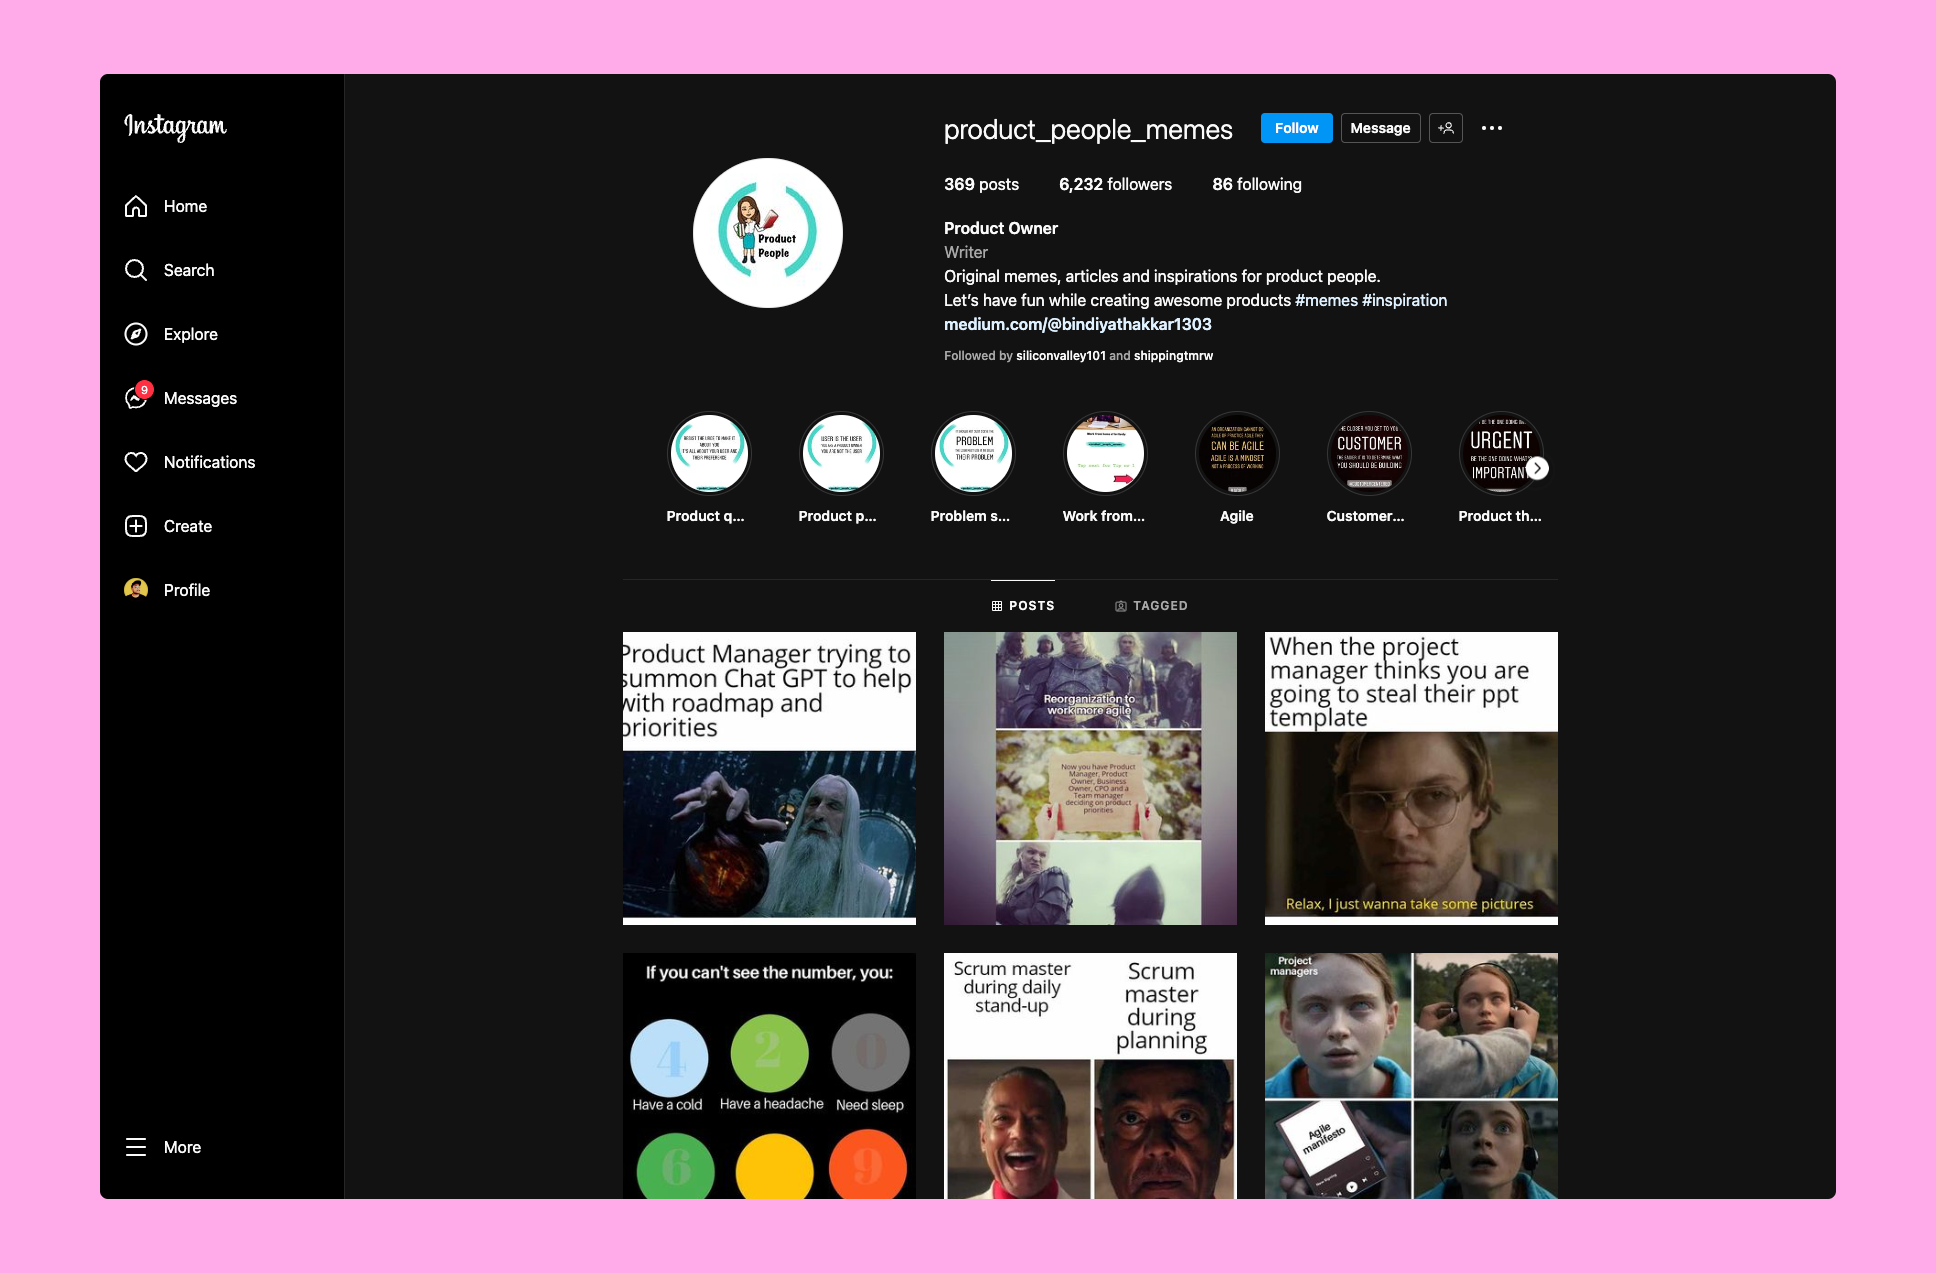Toggle the add person icon button
1936x1273 pixels.
[x=1446, y=128]
